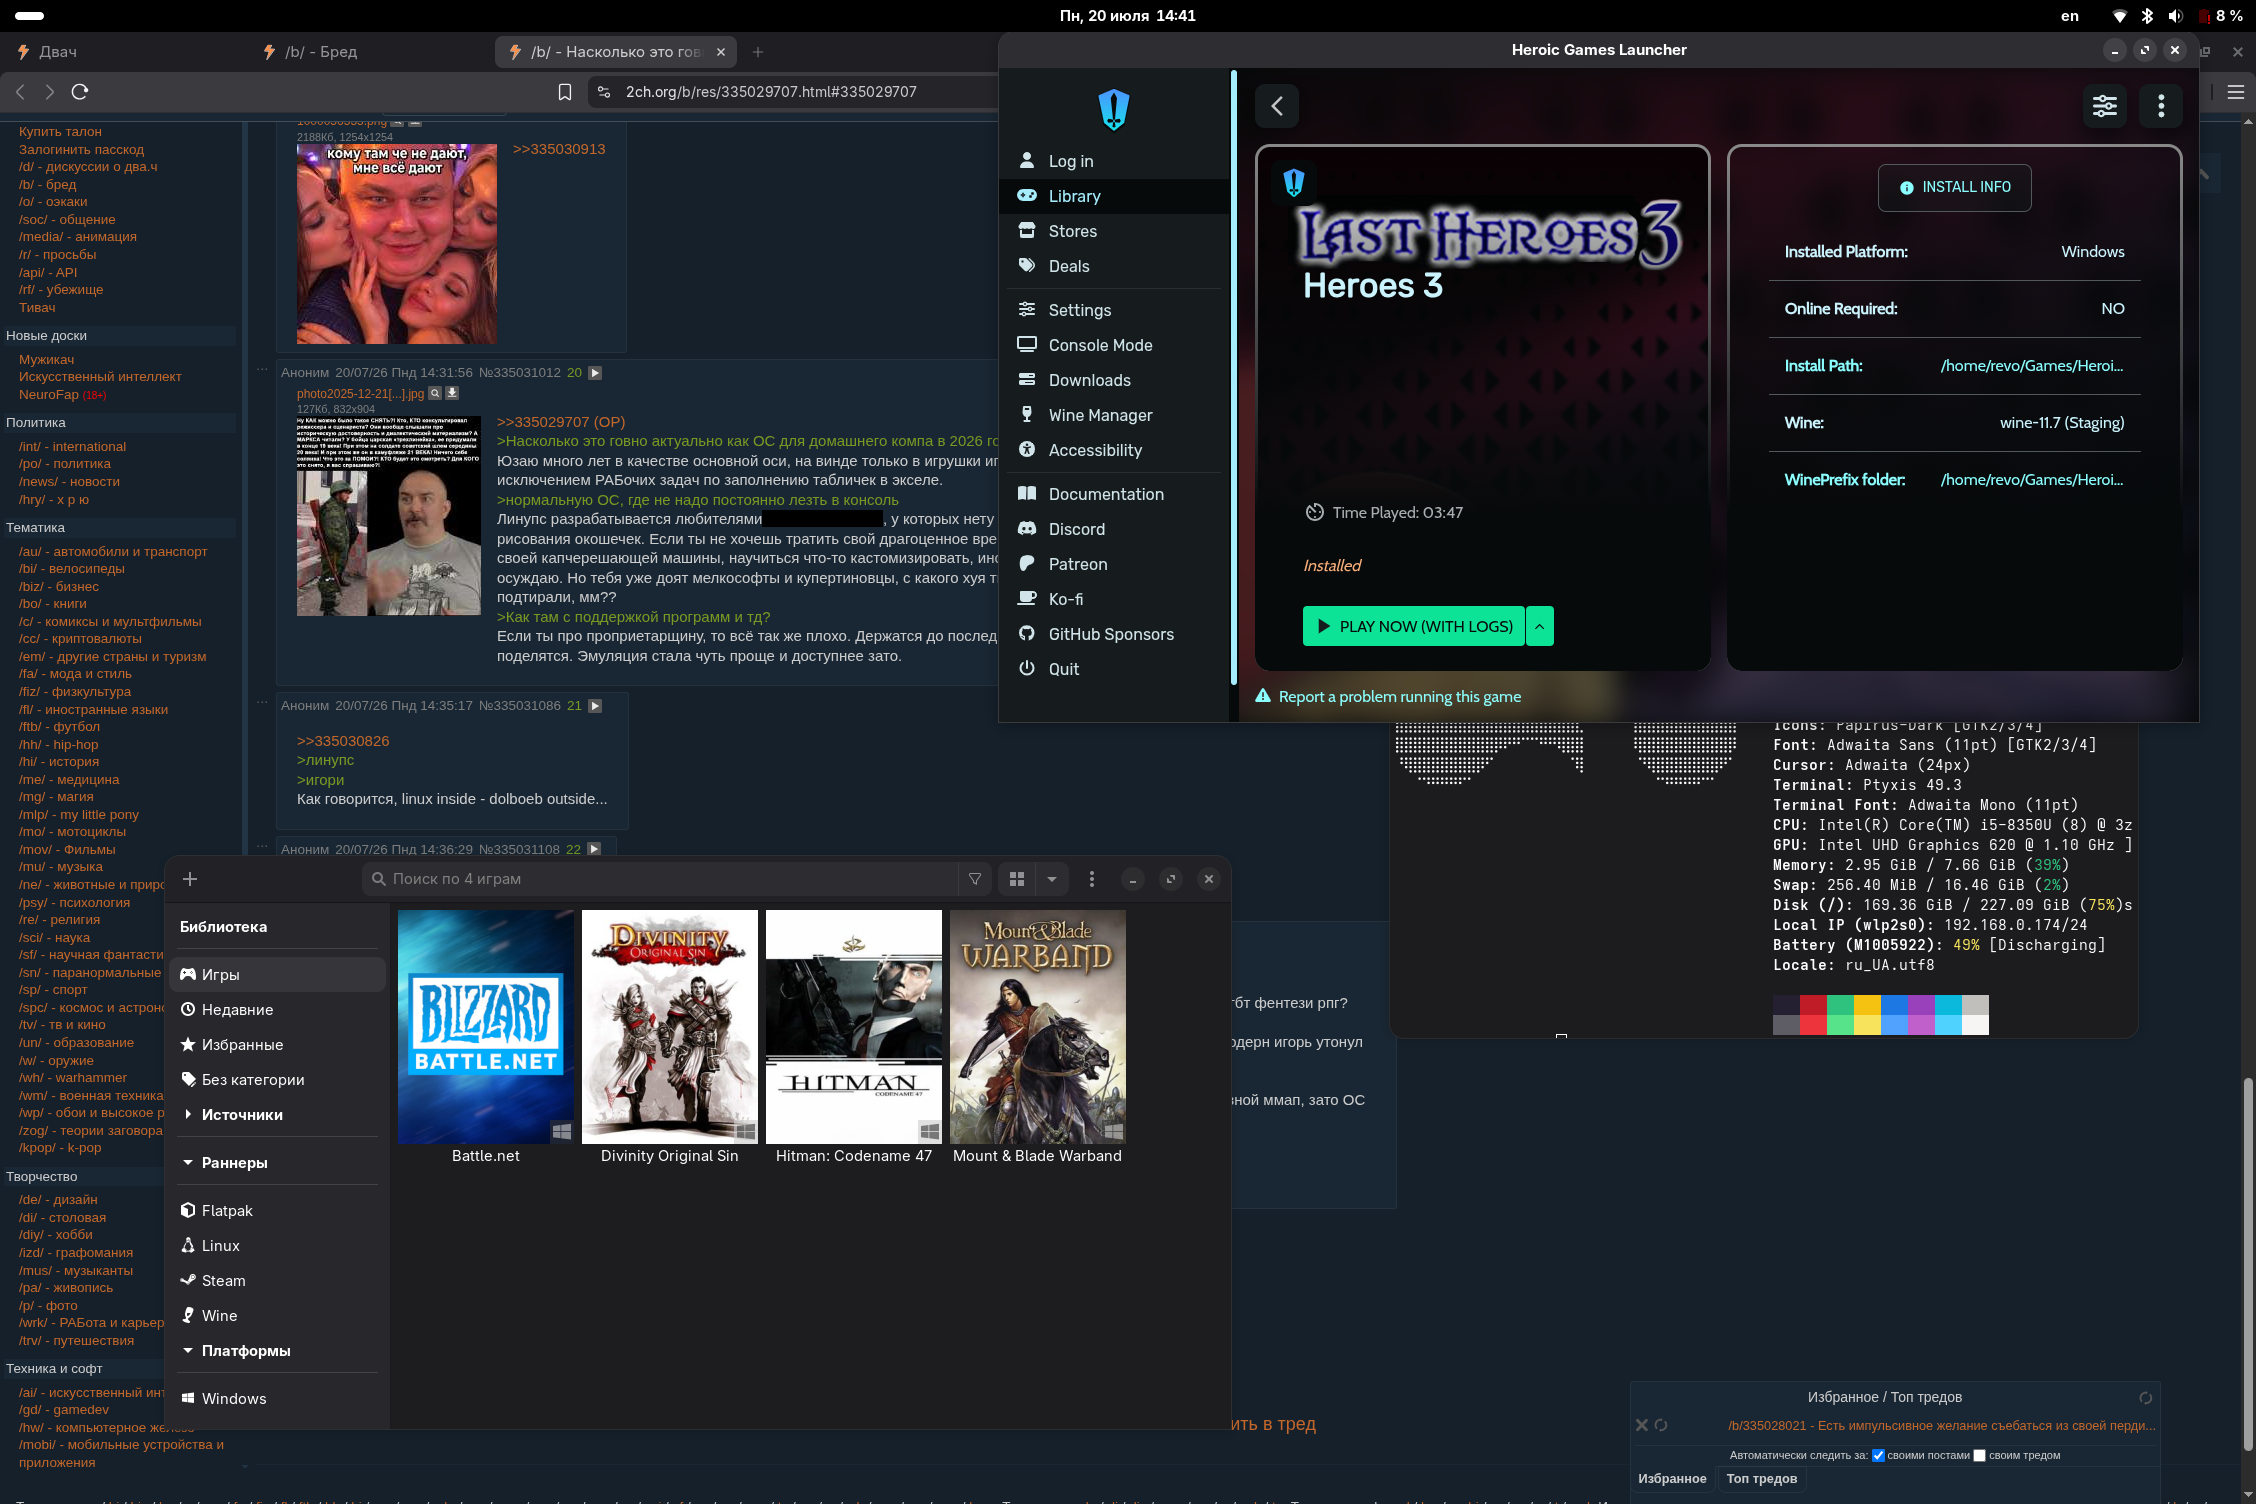Toggle auto-follow своим тредом checkbox
The width and height of the screenshot is (2256, 1504).
[x=1979, y=1455]
